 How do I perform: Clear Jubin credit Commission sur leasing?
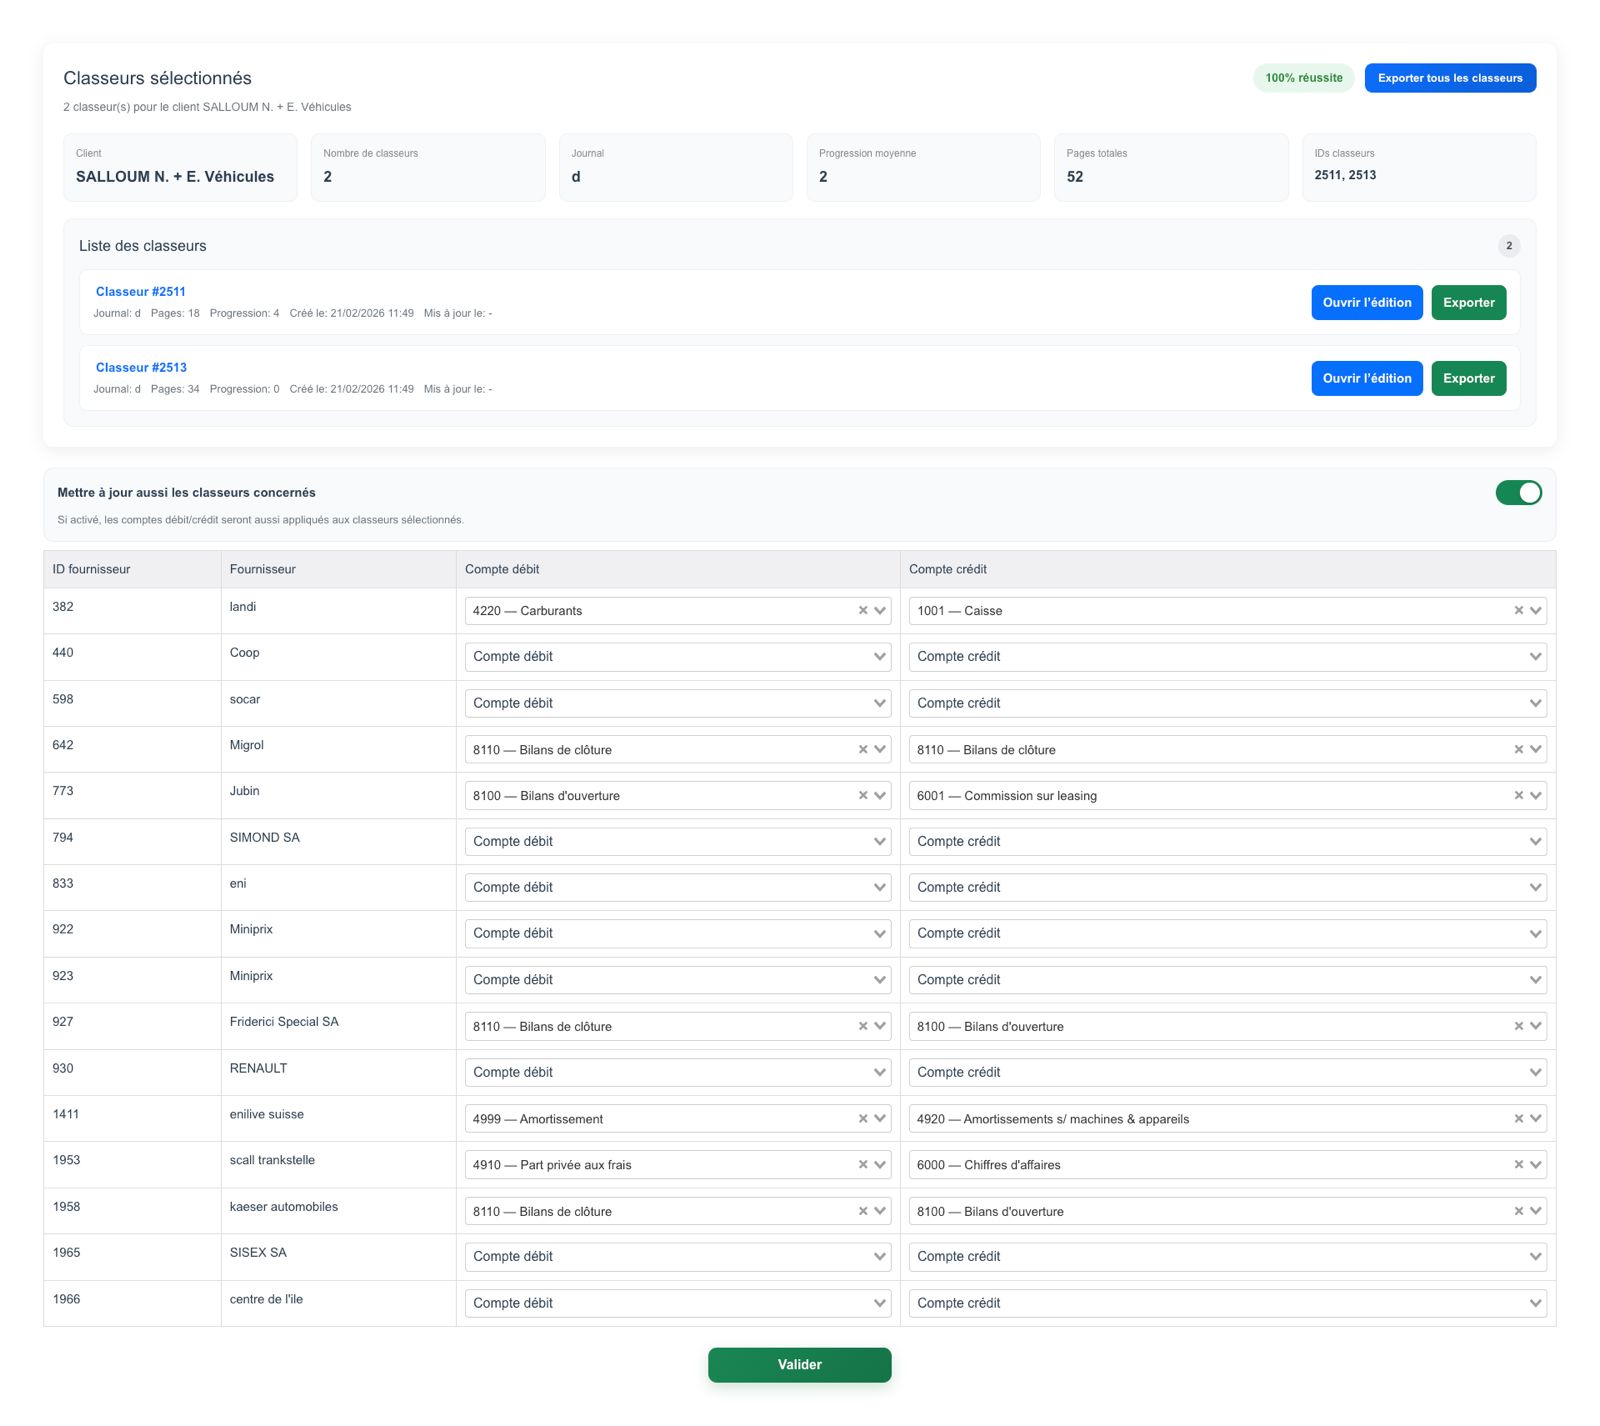pos(1518,795)
